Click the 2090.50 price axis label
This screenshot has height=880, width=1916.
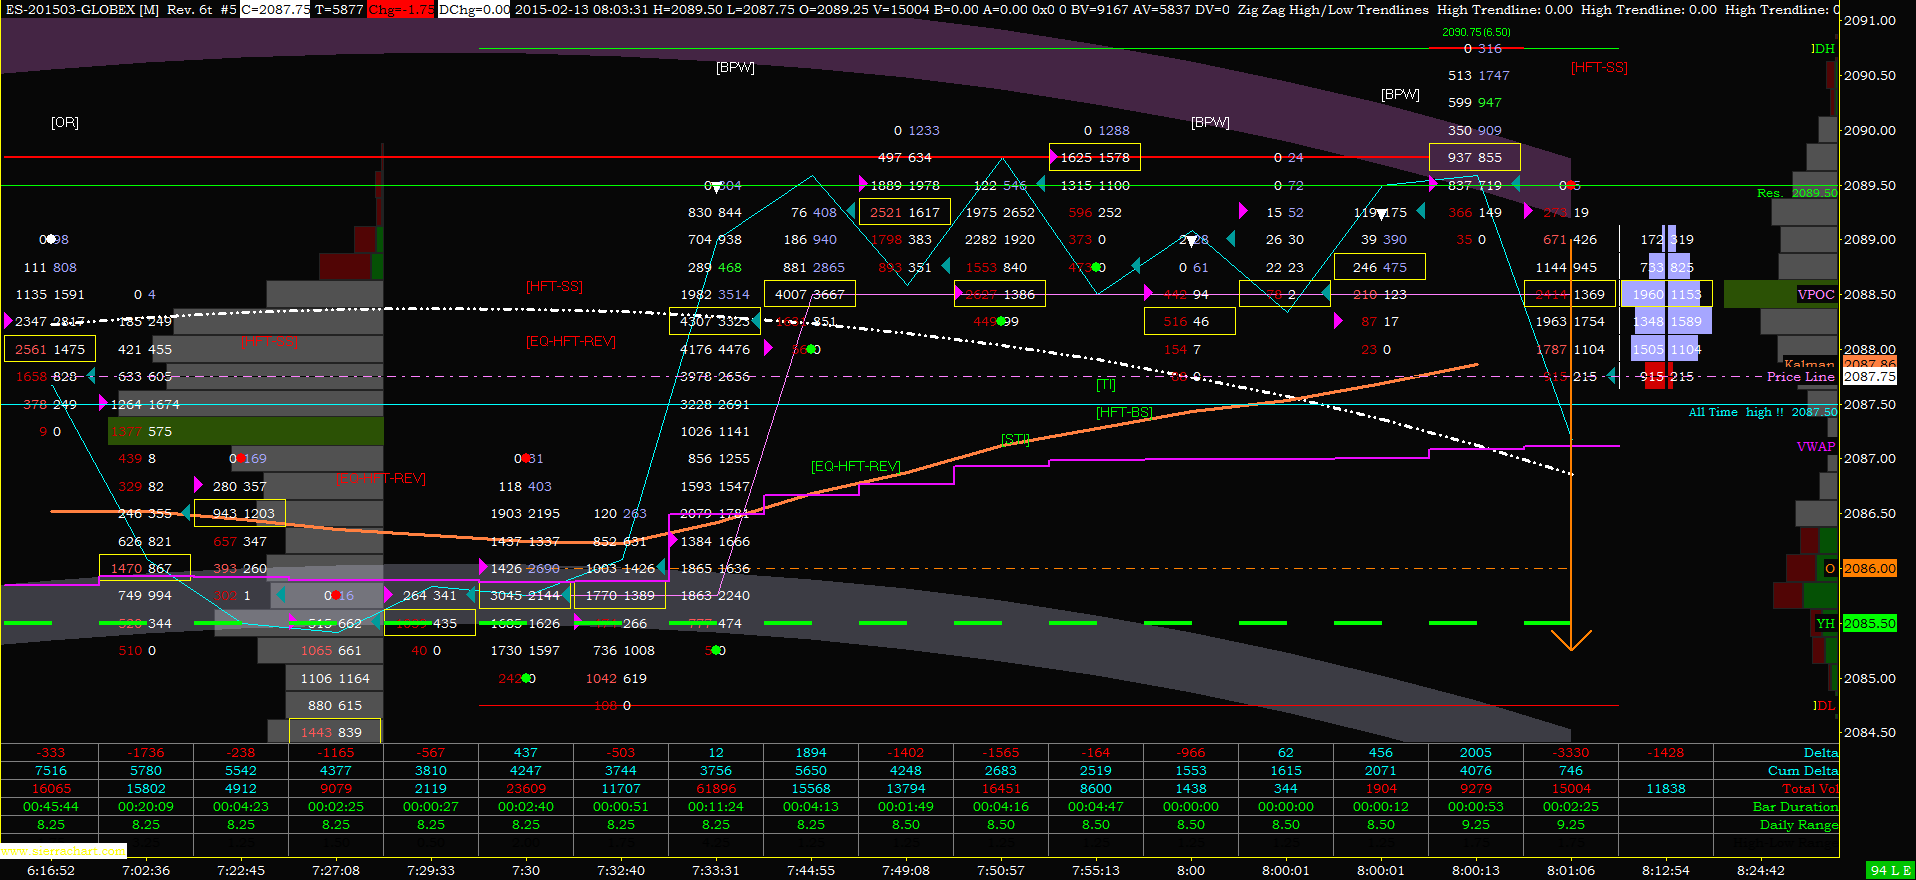point(1870,75)
